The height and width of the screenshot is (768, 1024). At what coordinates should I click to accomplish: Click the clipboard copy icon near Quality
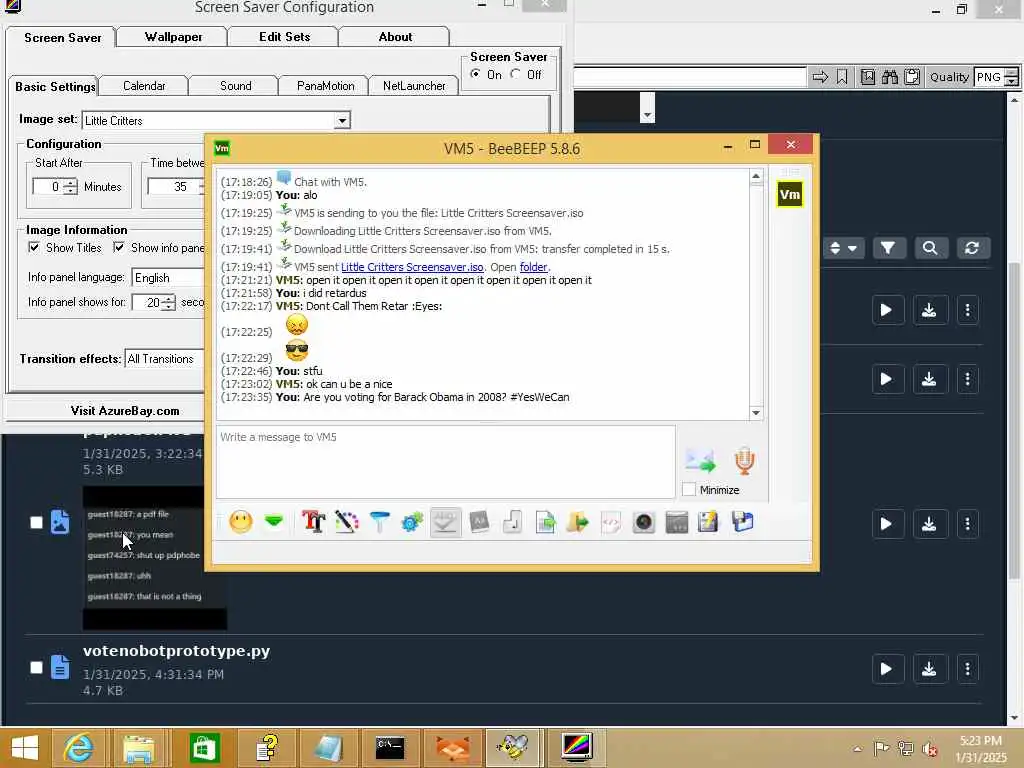pyautogui.click(x=912, y=77)
